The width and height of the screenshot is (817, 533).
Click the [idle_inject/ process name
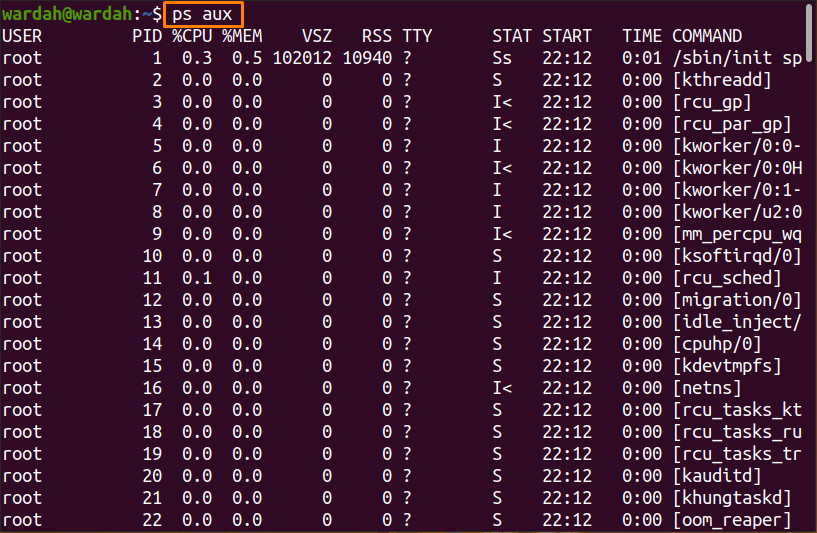pos(737,322)
